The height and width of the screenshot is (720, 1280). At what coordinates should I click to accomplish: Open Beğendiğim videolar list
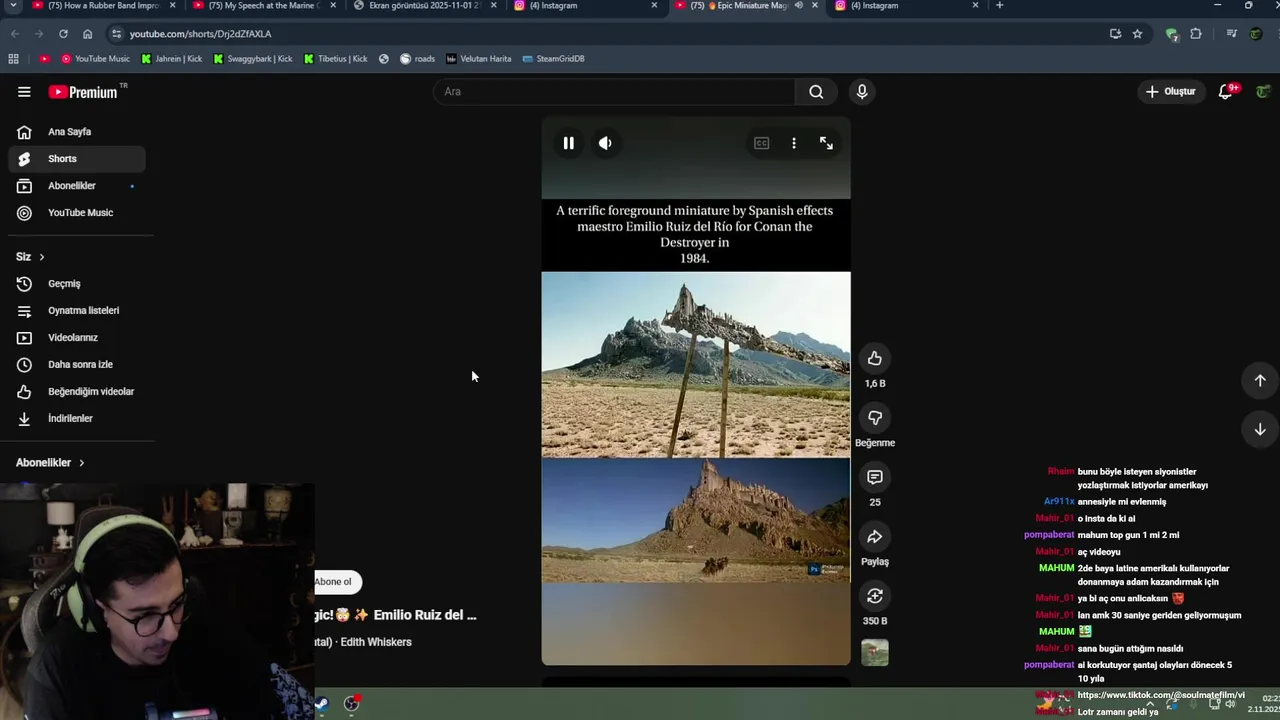(76, 392)
